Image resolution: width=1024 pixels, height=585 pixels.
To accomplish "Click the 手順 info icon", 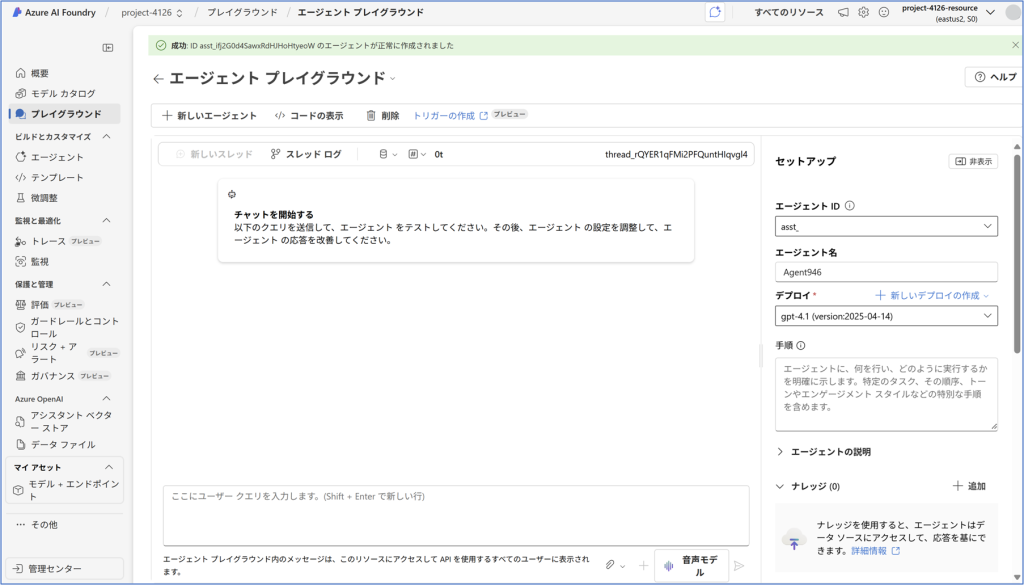I will 801,345.
